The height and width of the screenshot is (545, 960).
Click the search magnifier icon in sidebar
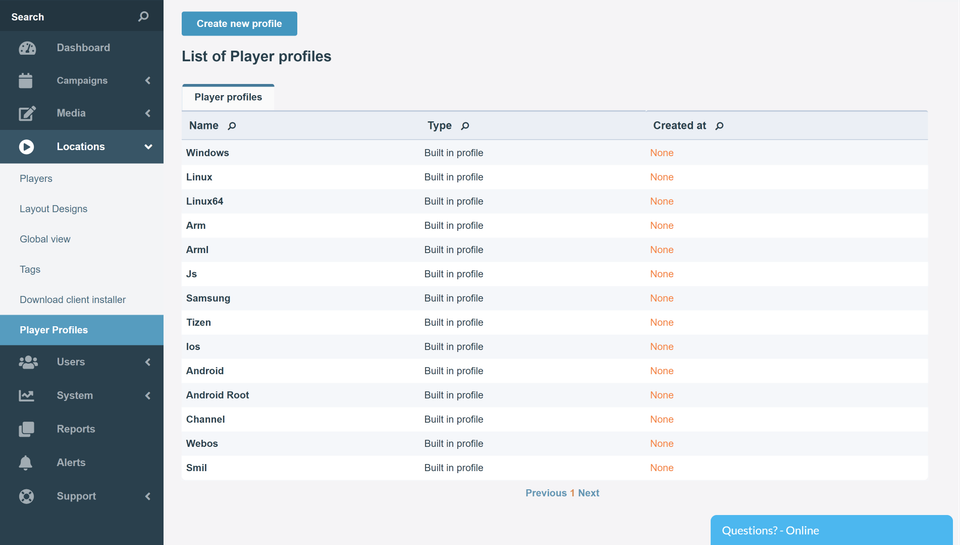pyautogui.click(x=143, y=17)
